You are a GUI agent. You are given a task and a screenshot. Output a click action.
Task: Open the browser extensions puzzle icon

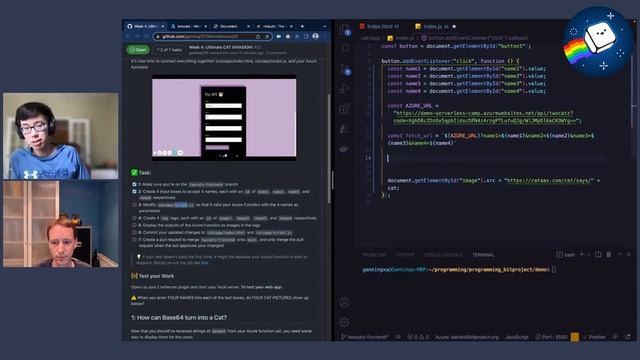(x=297, y=36)
